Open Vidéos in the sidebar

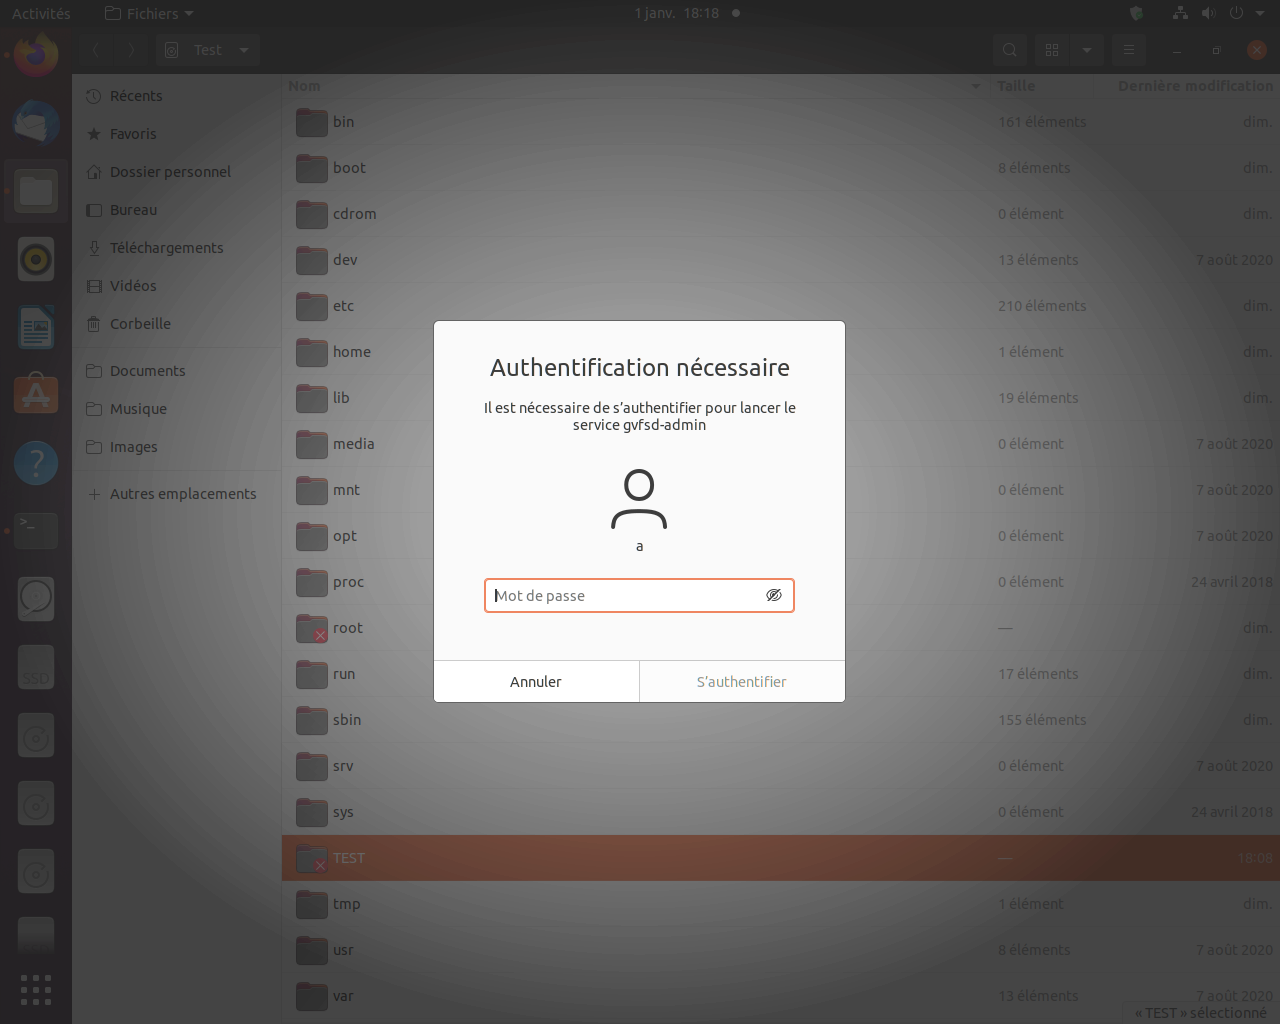pos(177,286)
